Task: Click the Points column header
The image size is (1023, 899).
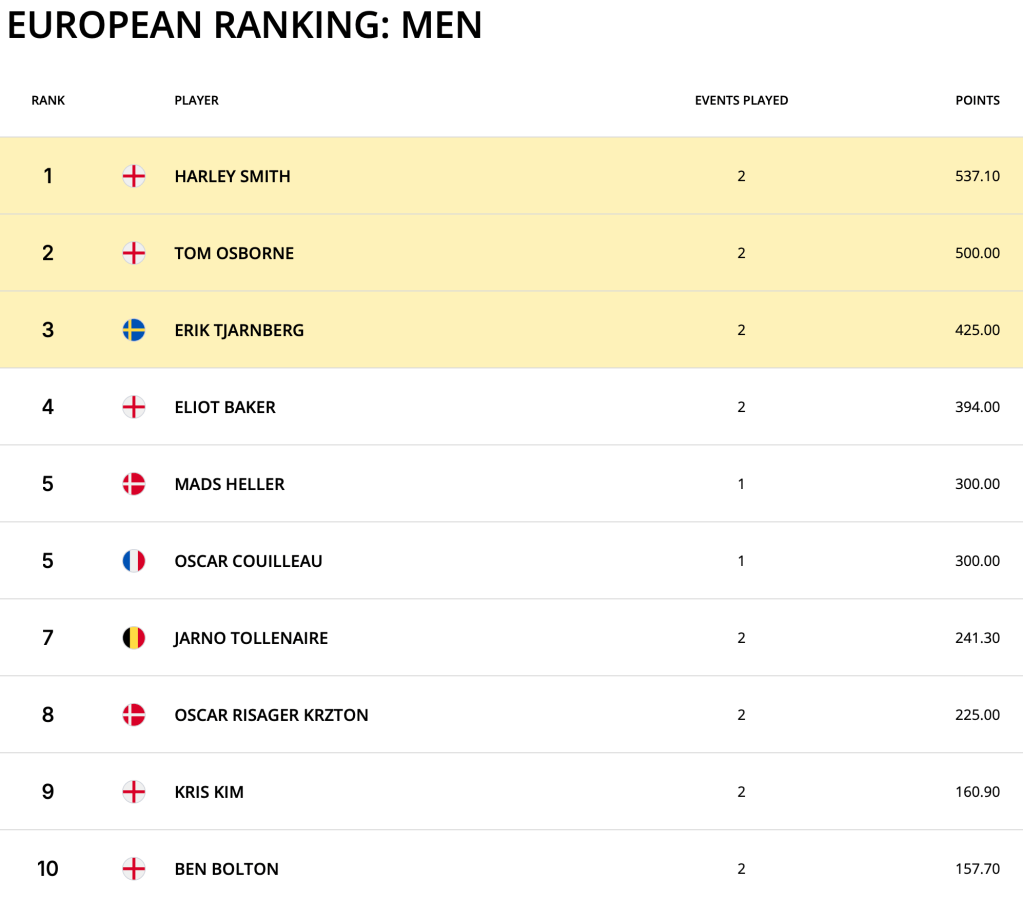Action: [977, 101]
